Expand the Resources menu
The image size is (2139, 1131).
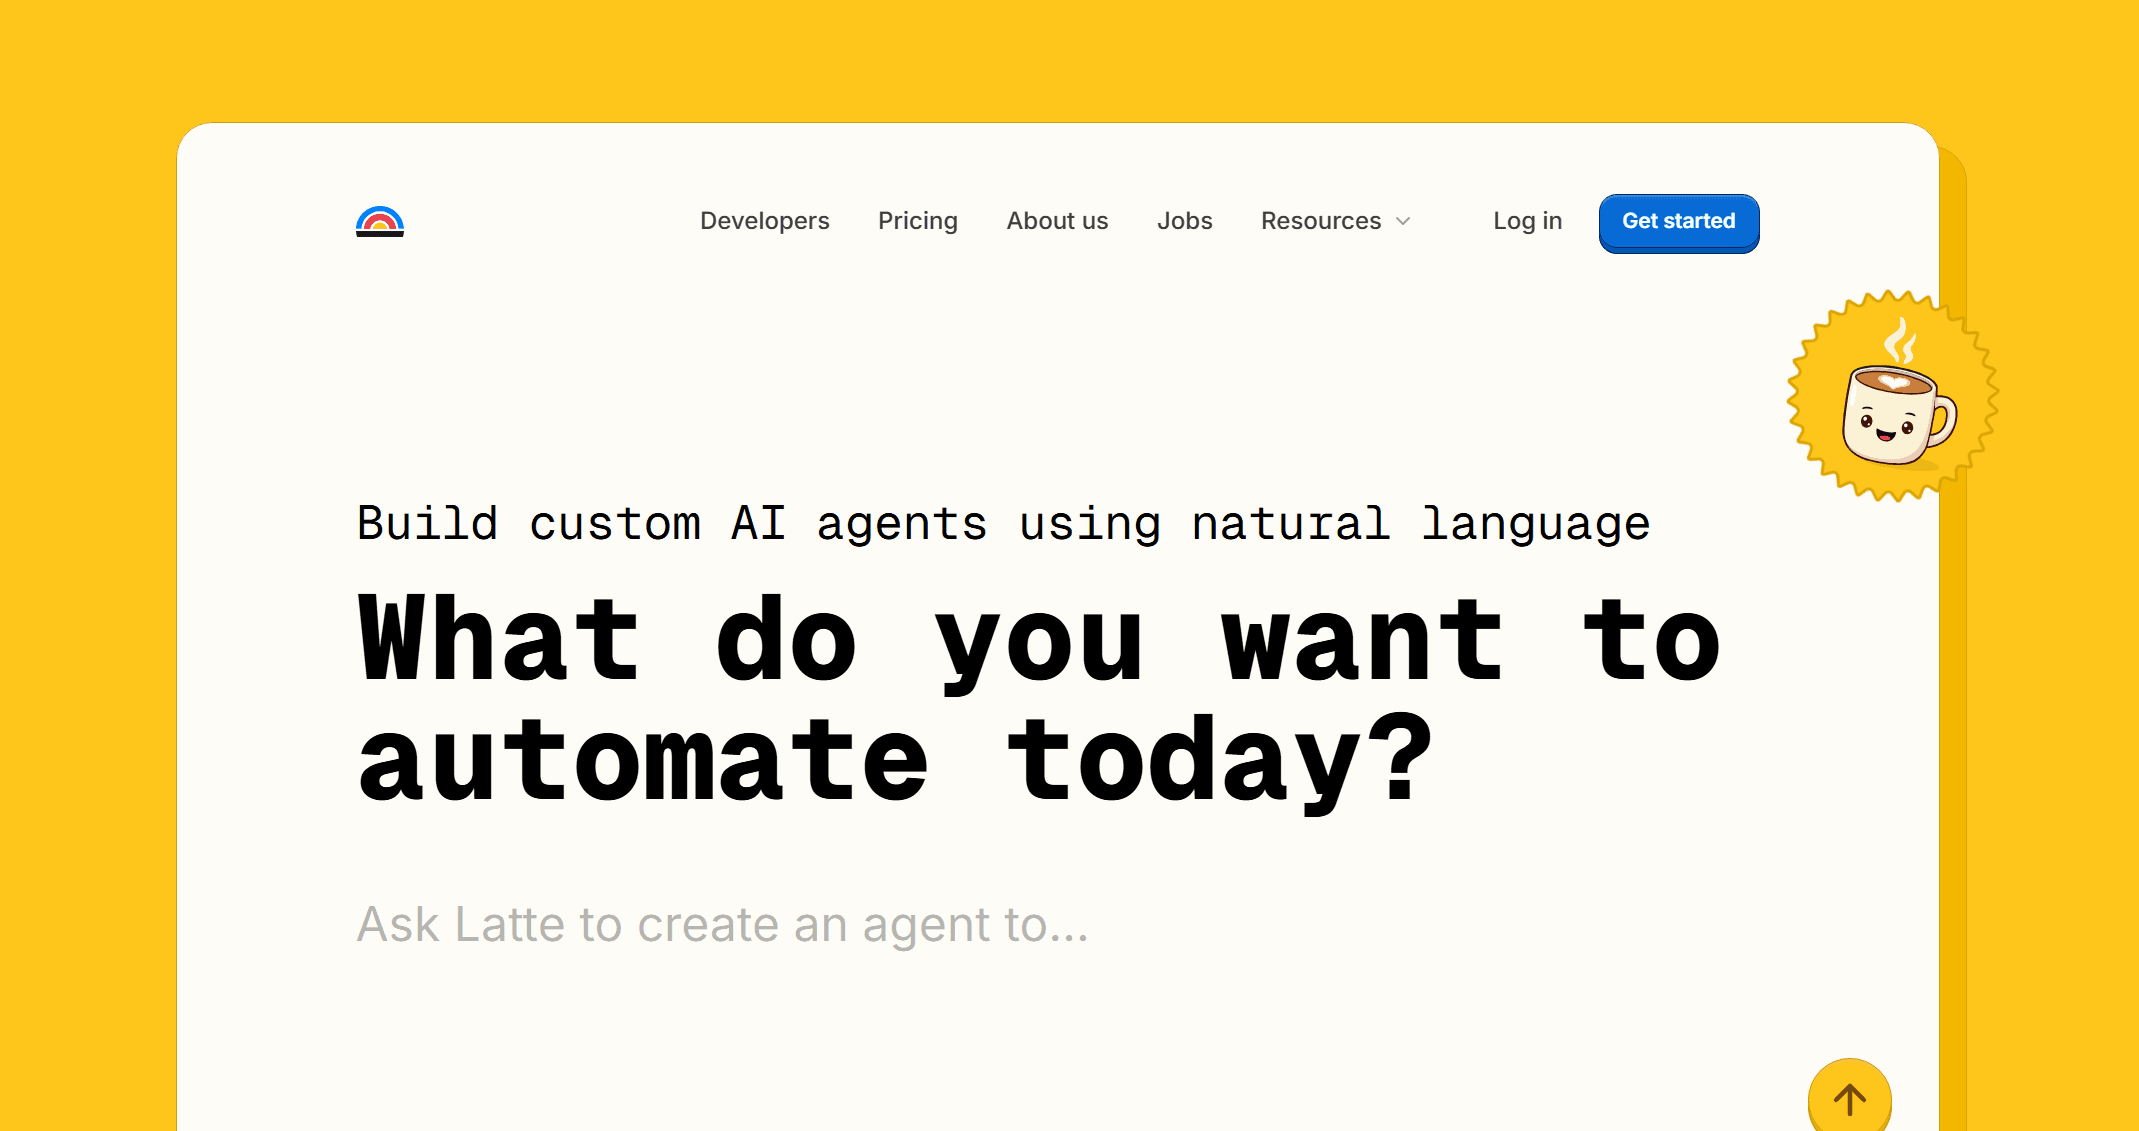1320,221
